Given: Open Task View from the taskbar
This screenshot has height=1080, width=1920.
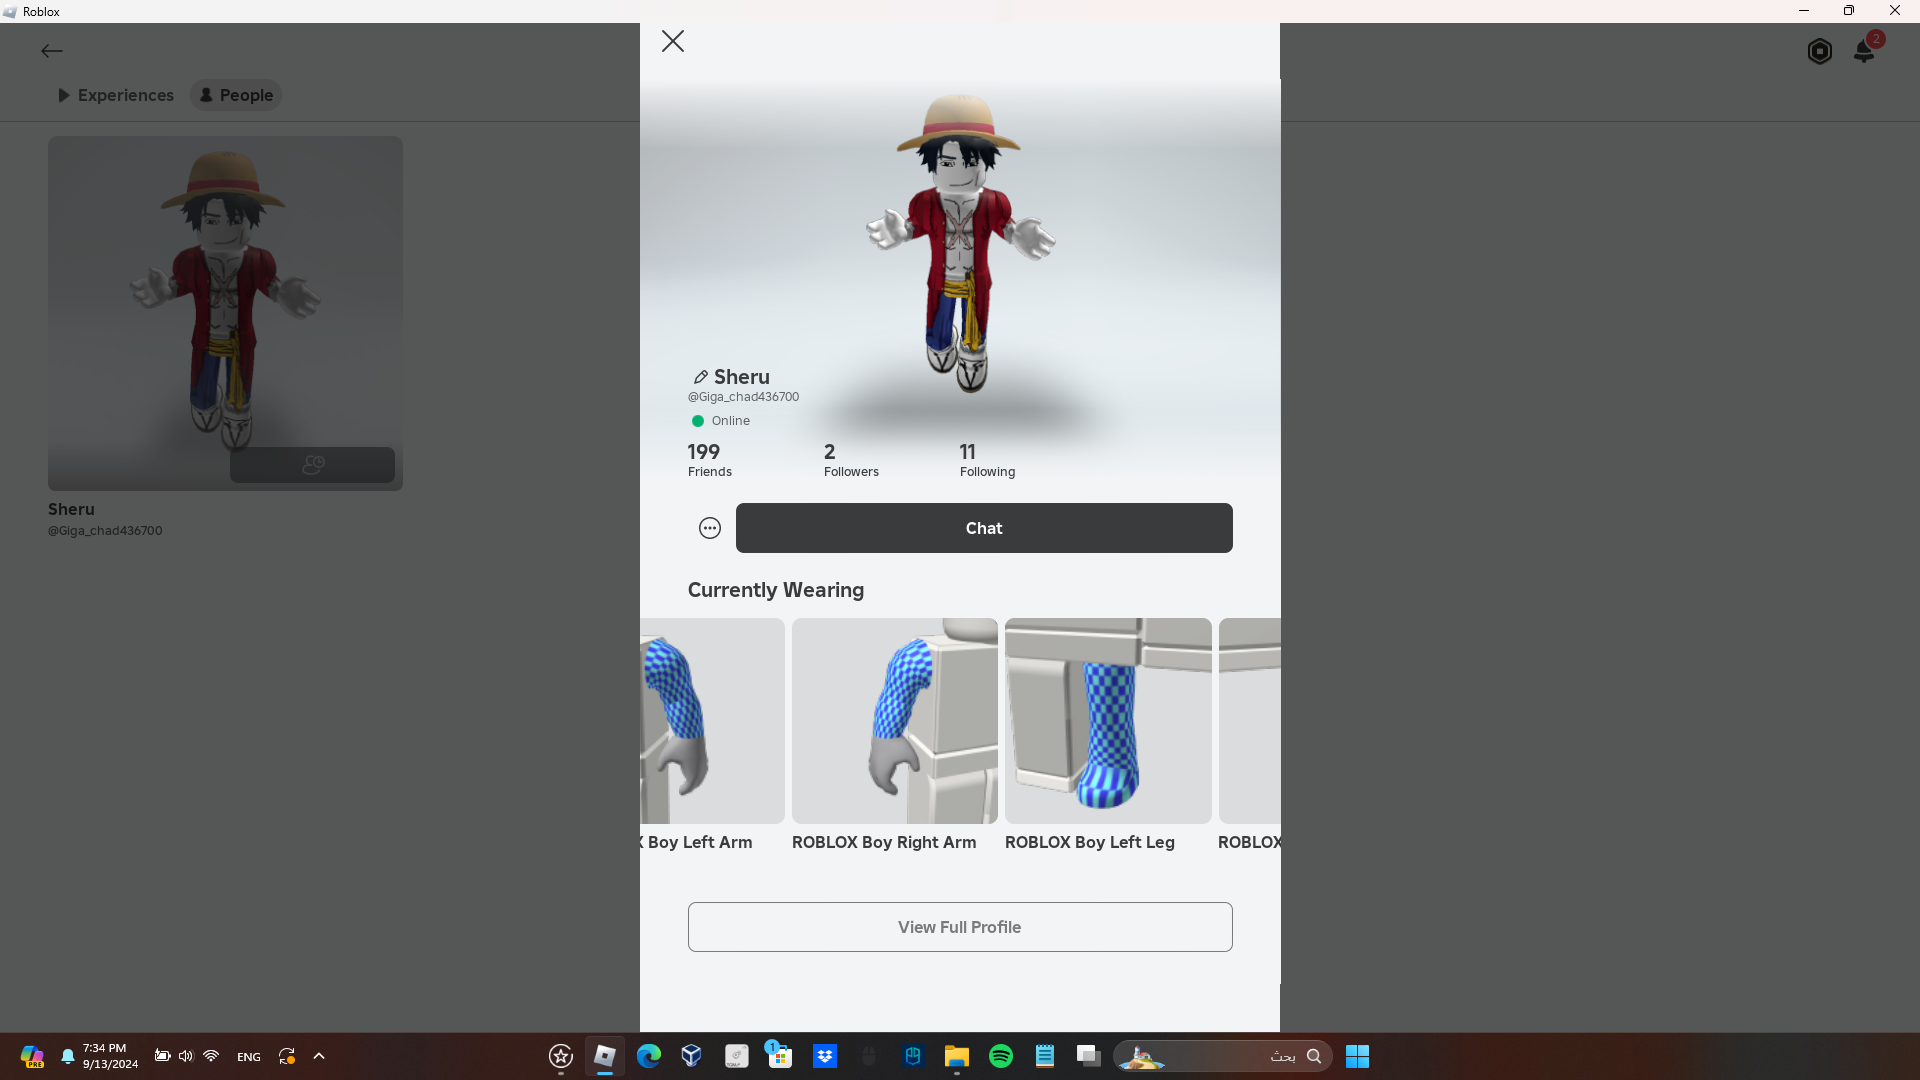Looking at the screenshot, I should (1089, 1056).
